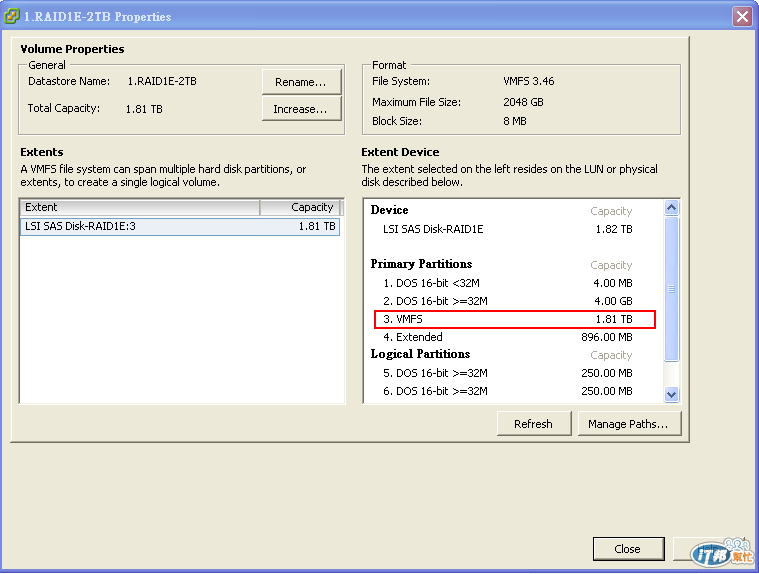Click File System value VMFS 3.46
The height and width of the screenshot is (574, 759).
click(x=529, y=81)
